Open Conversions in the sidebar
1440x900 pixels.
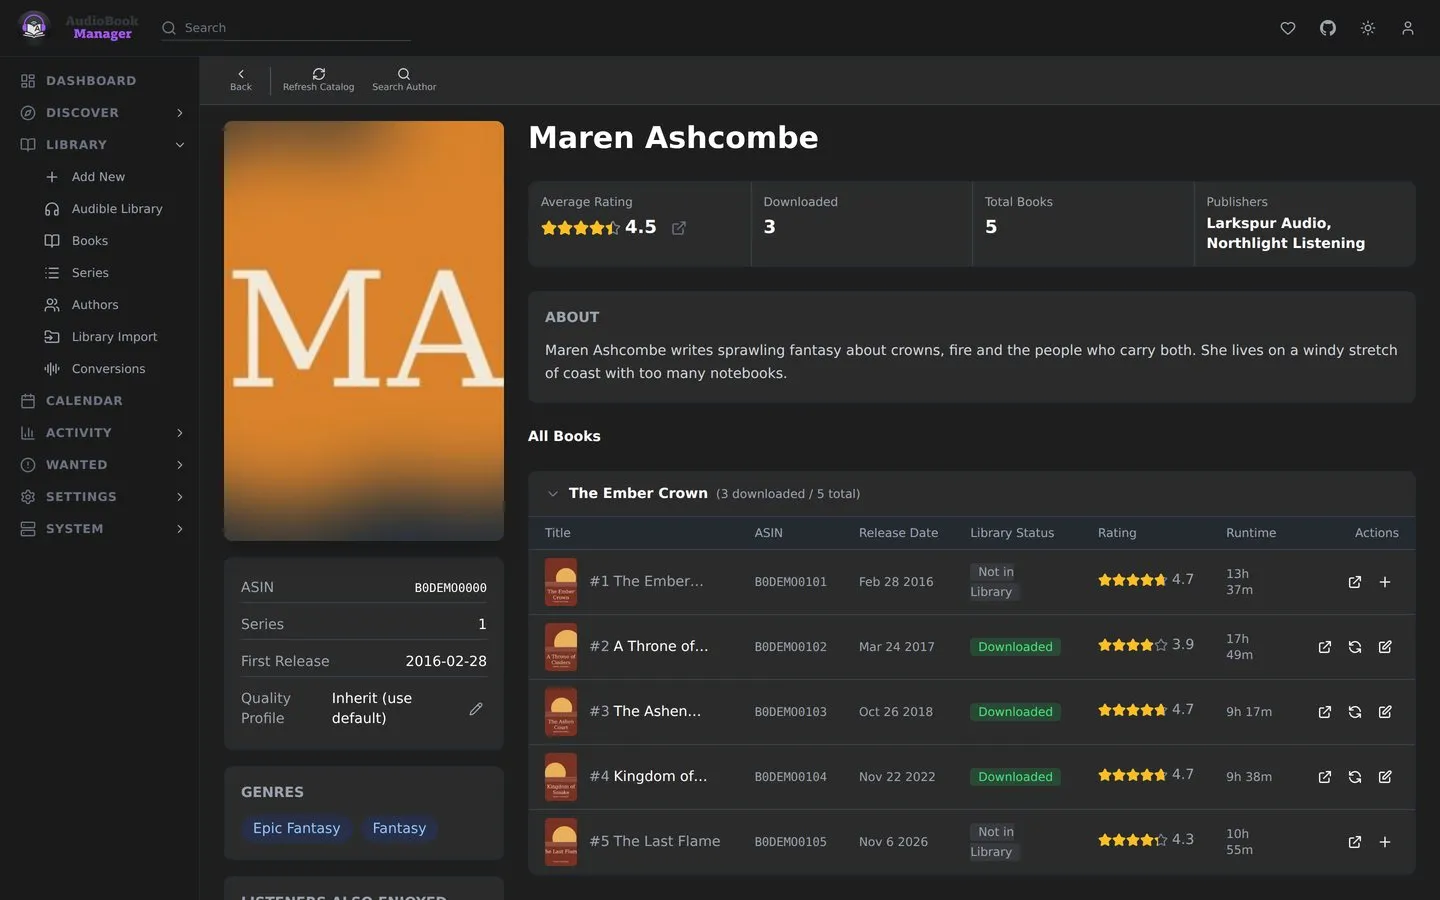click(108, 369)
